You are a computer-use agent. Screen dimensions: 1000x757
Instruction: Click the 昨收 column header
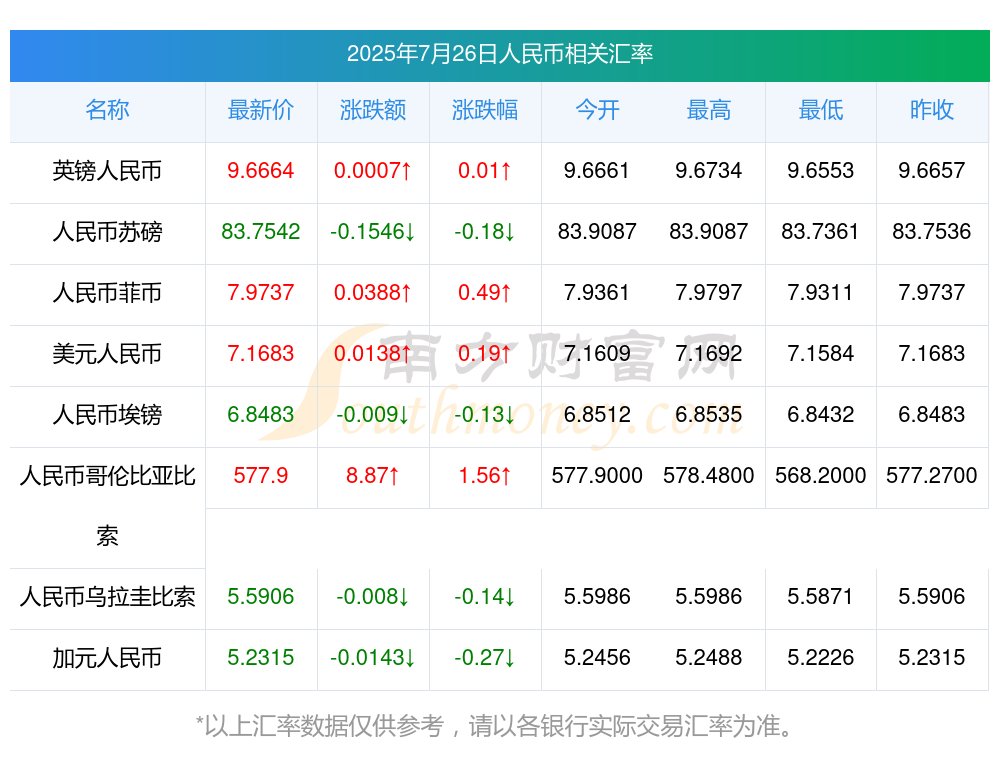tap(932, 110)
